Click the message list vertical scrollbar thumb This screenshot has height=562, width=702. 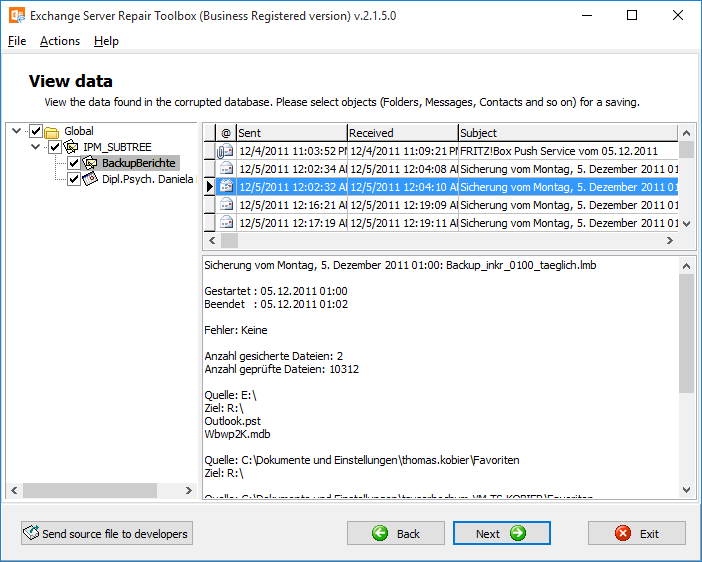(x=686, y=150)
